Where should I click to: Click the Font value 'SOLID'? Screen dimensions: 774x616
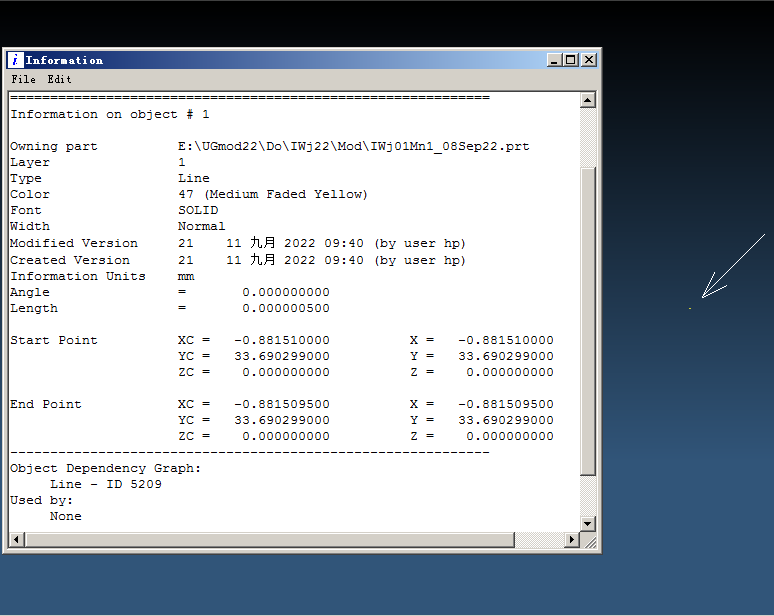198,210
